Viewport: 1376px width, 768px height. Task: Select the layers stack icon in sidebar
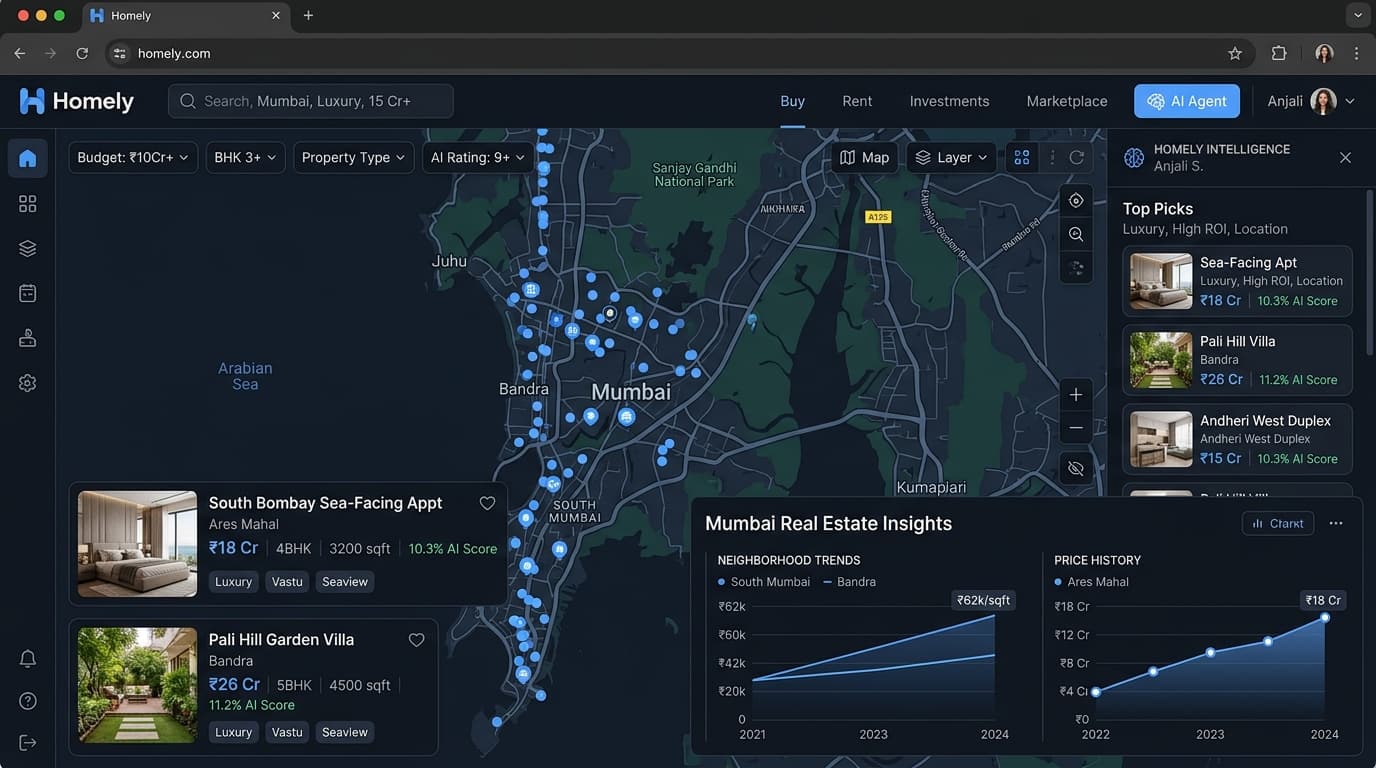coord(28,249)
